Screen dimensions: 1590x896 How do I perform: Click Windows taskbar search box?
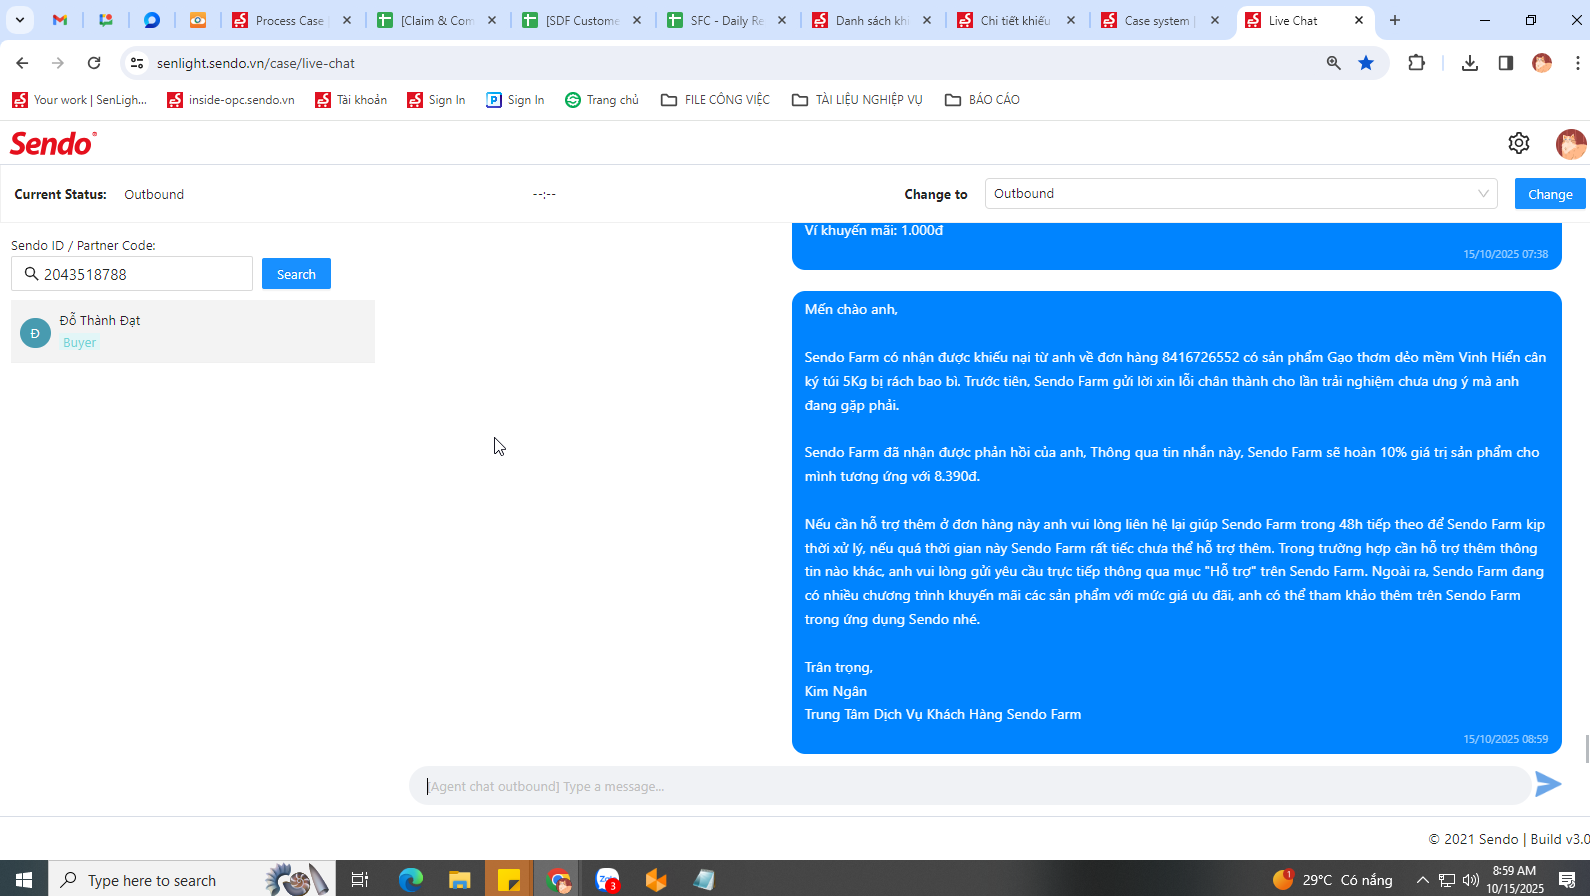192,880
